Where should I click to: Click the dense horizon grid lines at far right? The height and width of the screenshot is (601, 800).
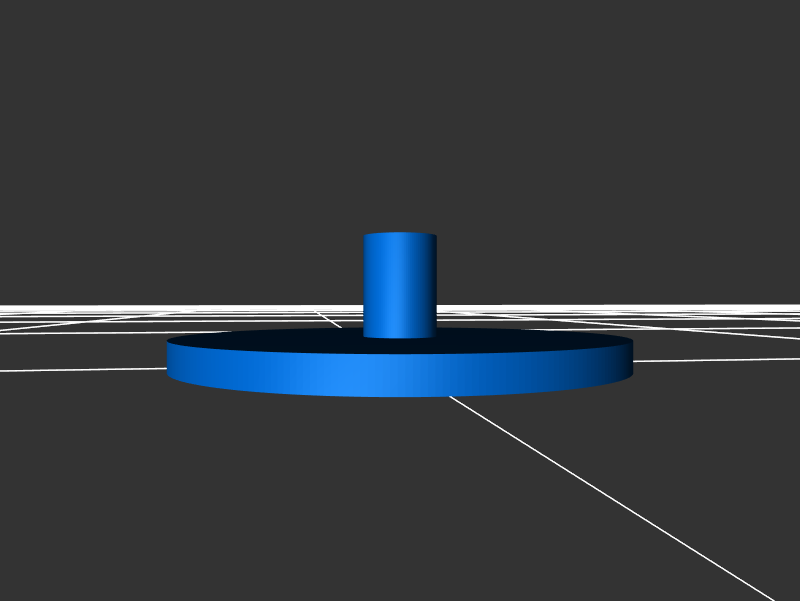click(760, 310)
